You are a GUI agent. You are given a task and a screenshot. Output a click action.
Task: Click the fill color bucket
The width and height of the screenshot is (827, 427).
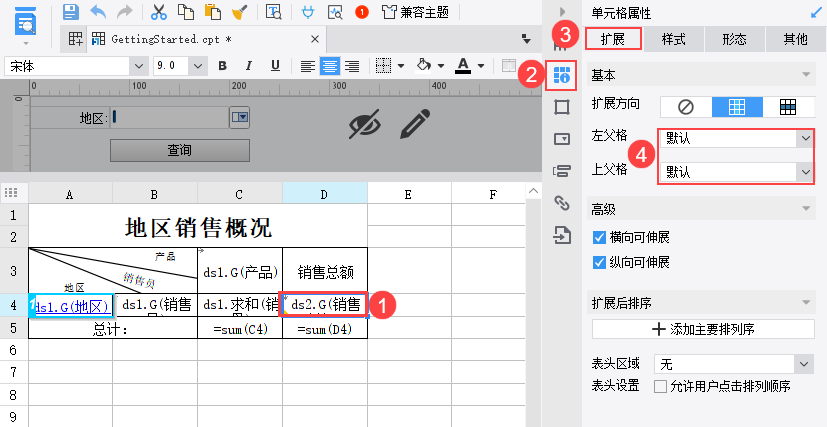[424, 65]
